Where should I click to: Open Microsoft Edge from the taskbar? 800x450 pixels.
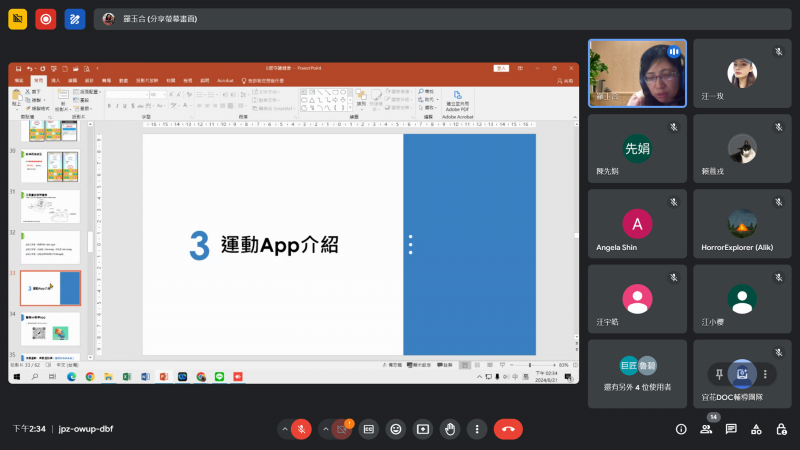[x=71, y=377]
